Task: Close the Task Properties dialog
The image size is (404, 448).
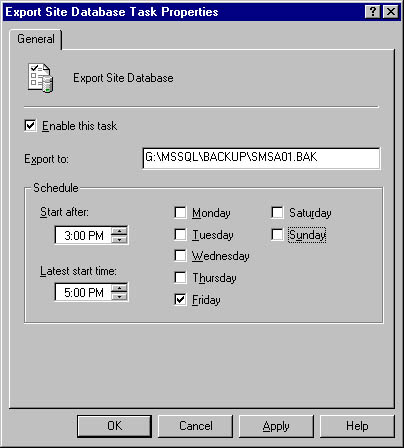Action: [390, 12]
